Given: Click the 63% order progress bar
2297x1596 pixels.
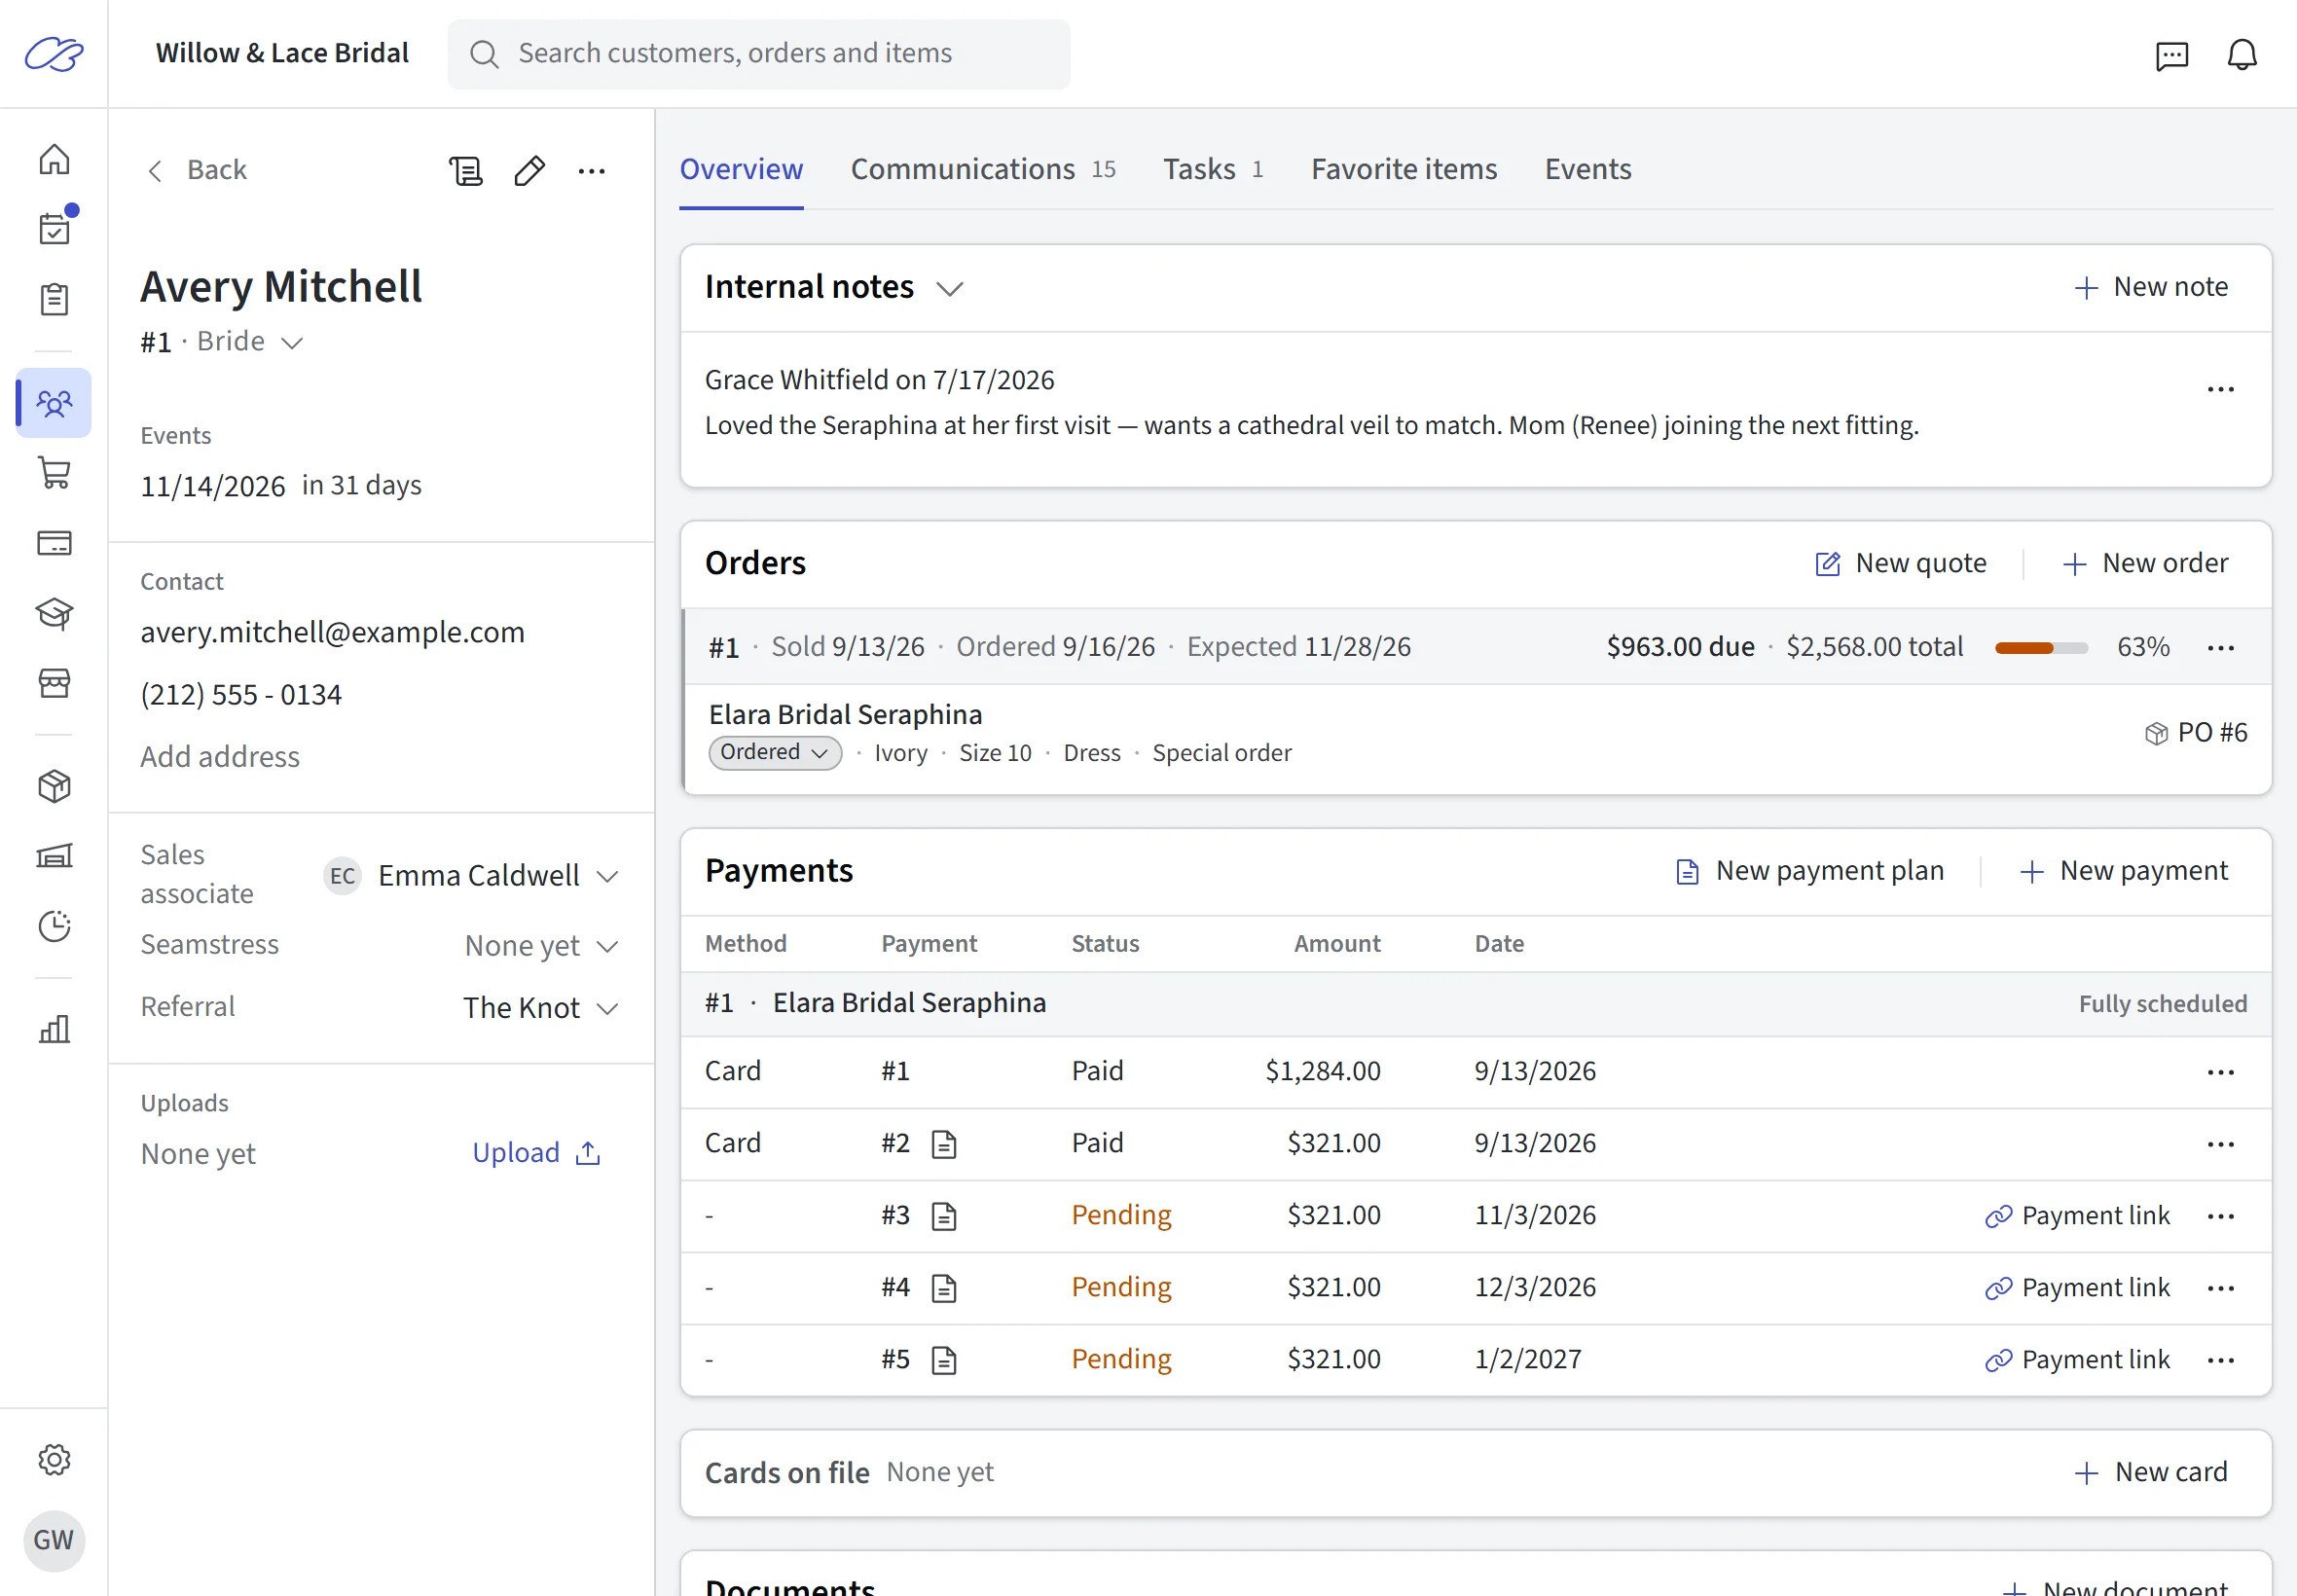Looking at the screenshot, I should pos(2040,648).
